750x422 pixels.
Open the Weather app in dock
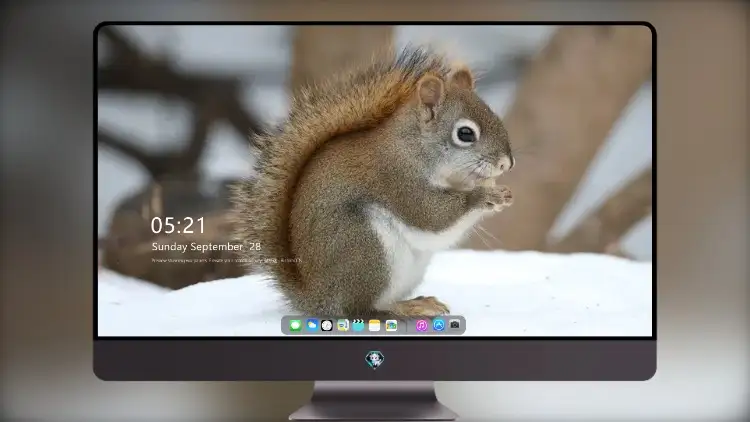click(x=312, y=325)
